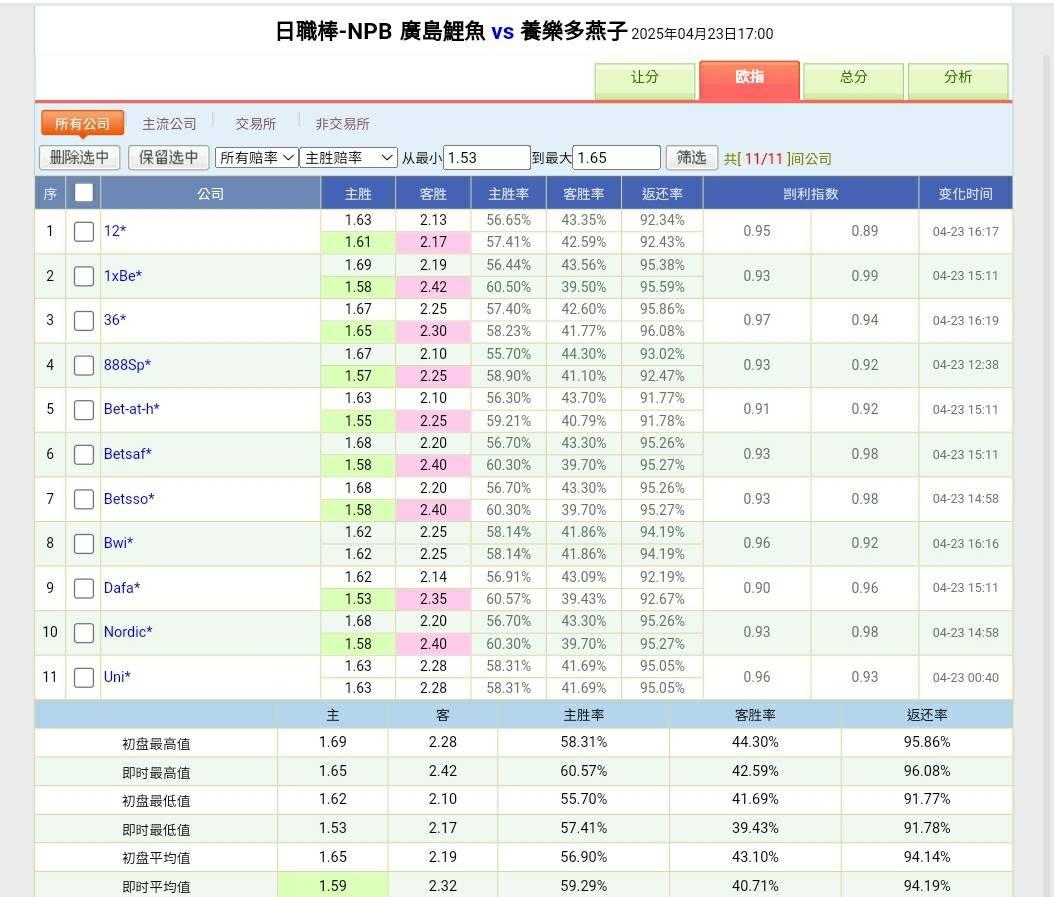Viewport: 1054px width, 897px height.
Task: Open company link Dafa*
Action: click(122, 588)
